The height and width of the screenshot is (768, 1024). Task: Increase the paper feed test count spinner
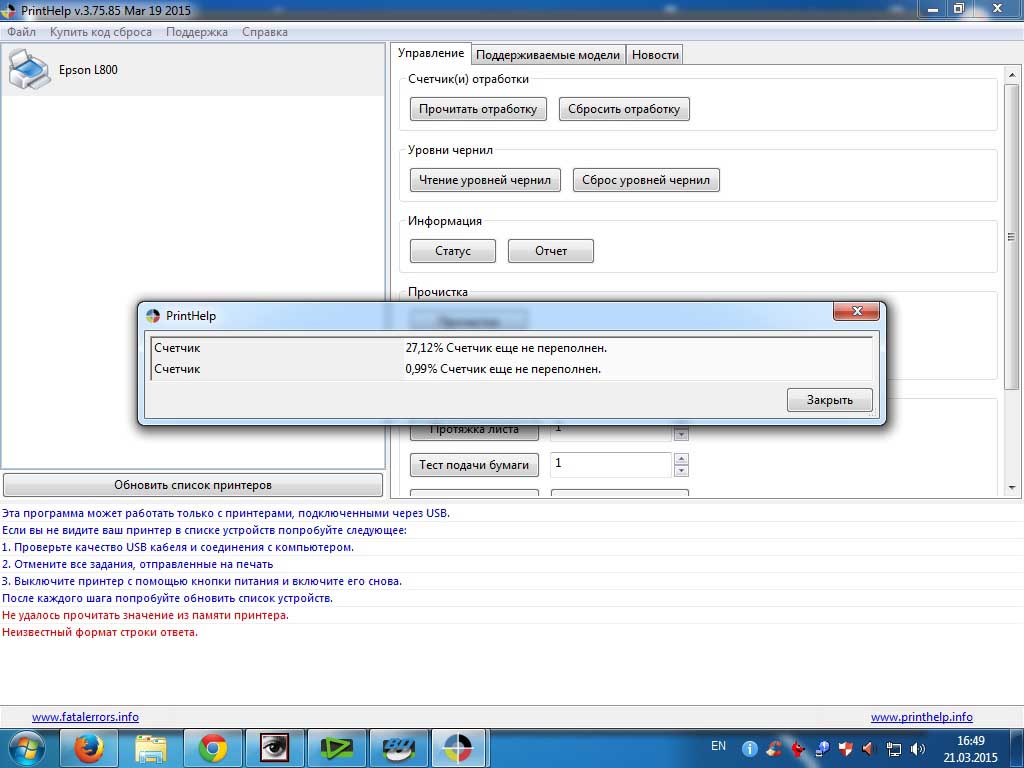click(x=681, y=458)
